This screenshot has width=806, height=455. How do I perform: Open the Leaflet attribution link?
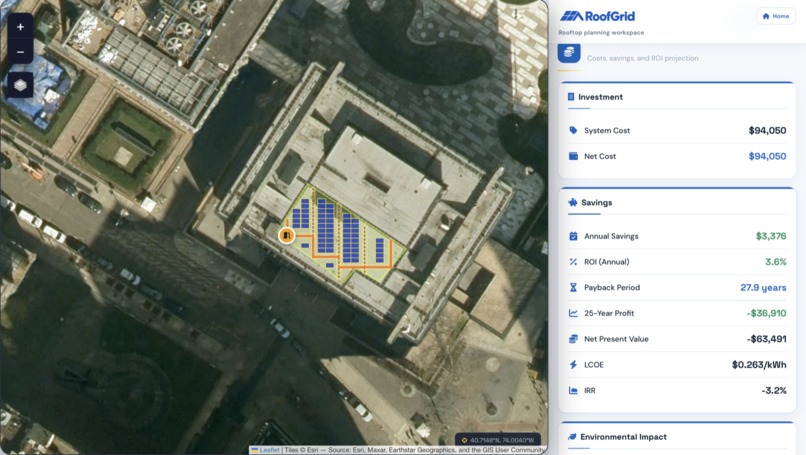point(269,450)
